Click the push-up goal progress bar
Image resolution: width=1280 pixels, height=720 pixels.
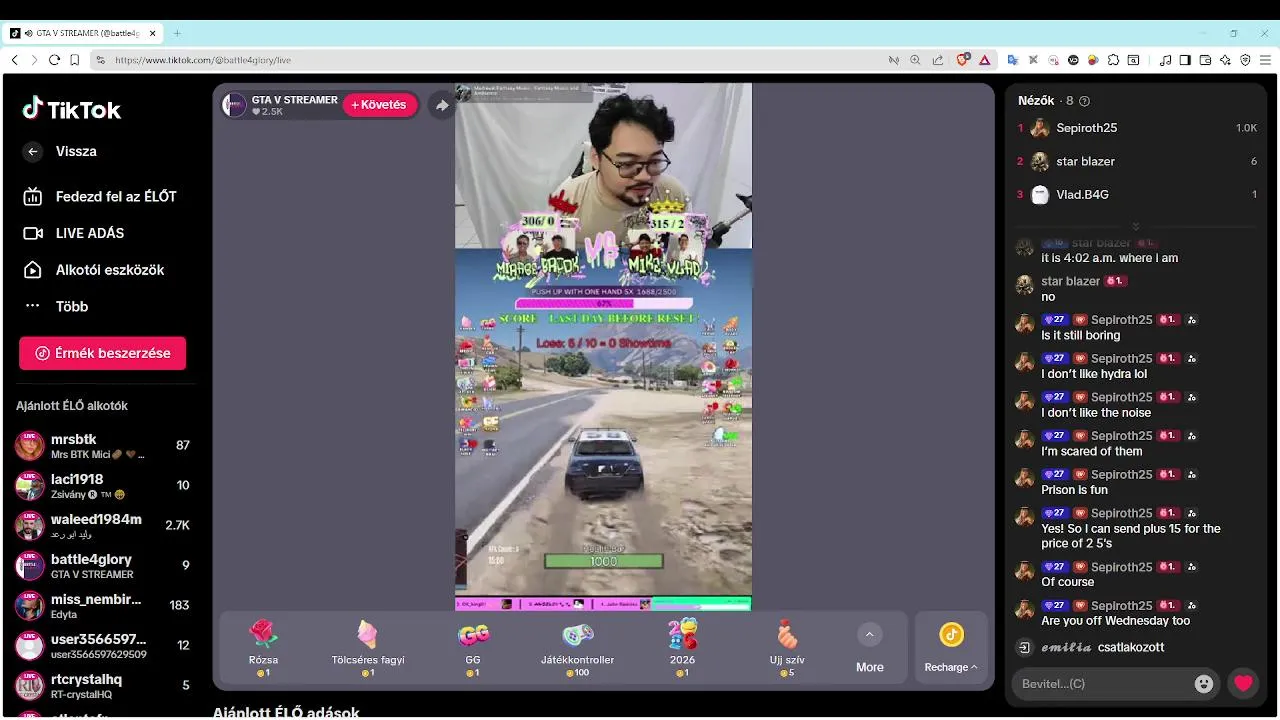click(603, 303)
